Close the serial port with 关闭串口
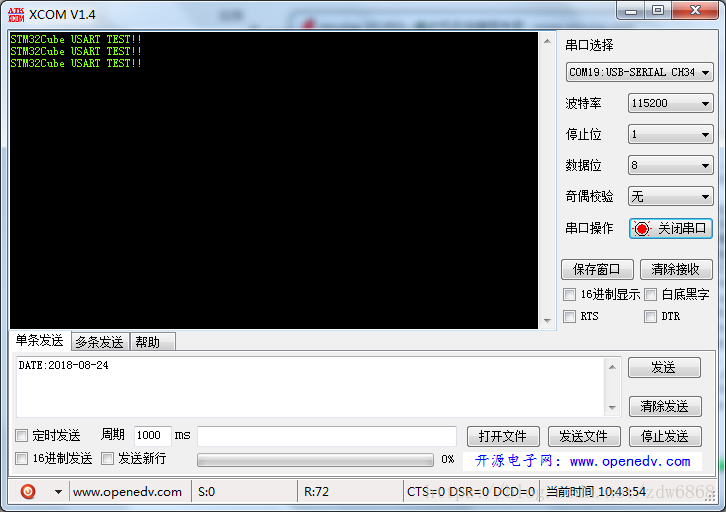Screen dimensions: 726x512 coord(670,228)
